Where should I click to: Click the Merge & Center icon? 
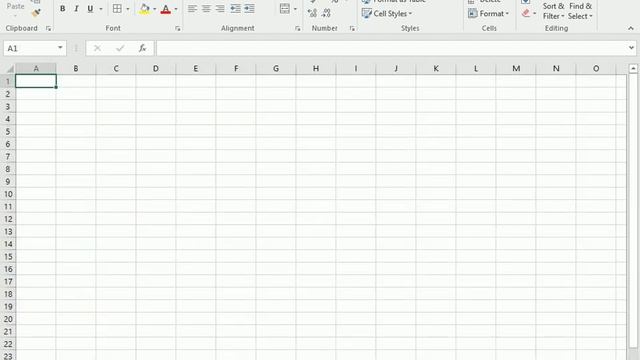pyautogui.click(x=285, y=9)
